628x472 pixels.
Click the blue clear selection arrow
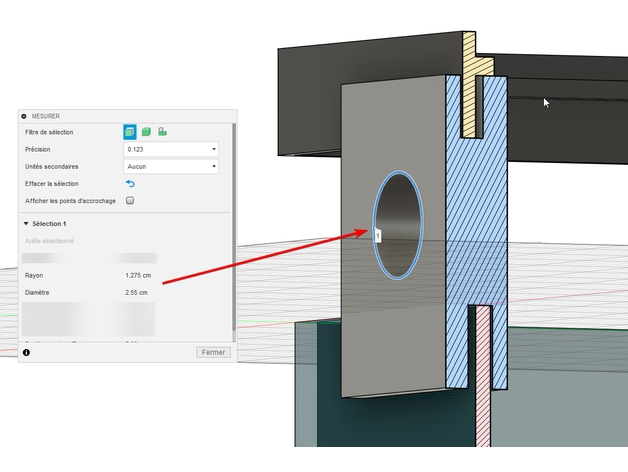pos(130,184)
